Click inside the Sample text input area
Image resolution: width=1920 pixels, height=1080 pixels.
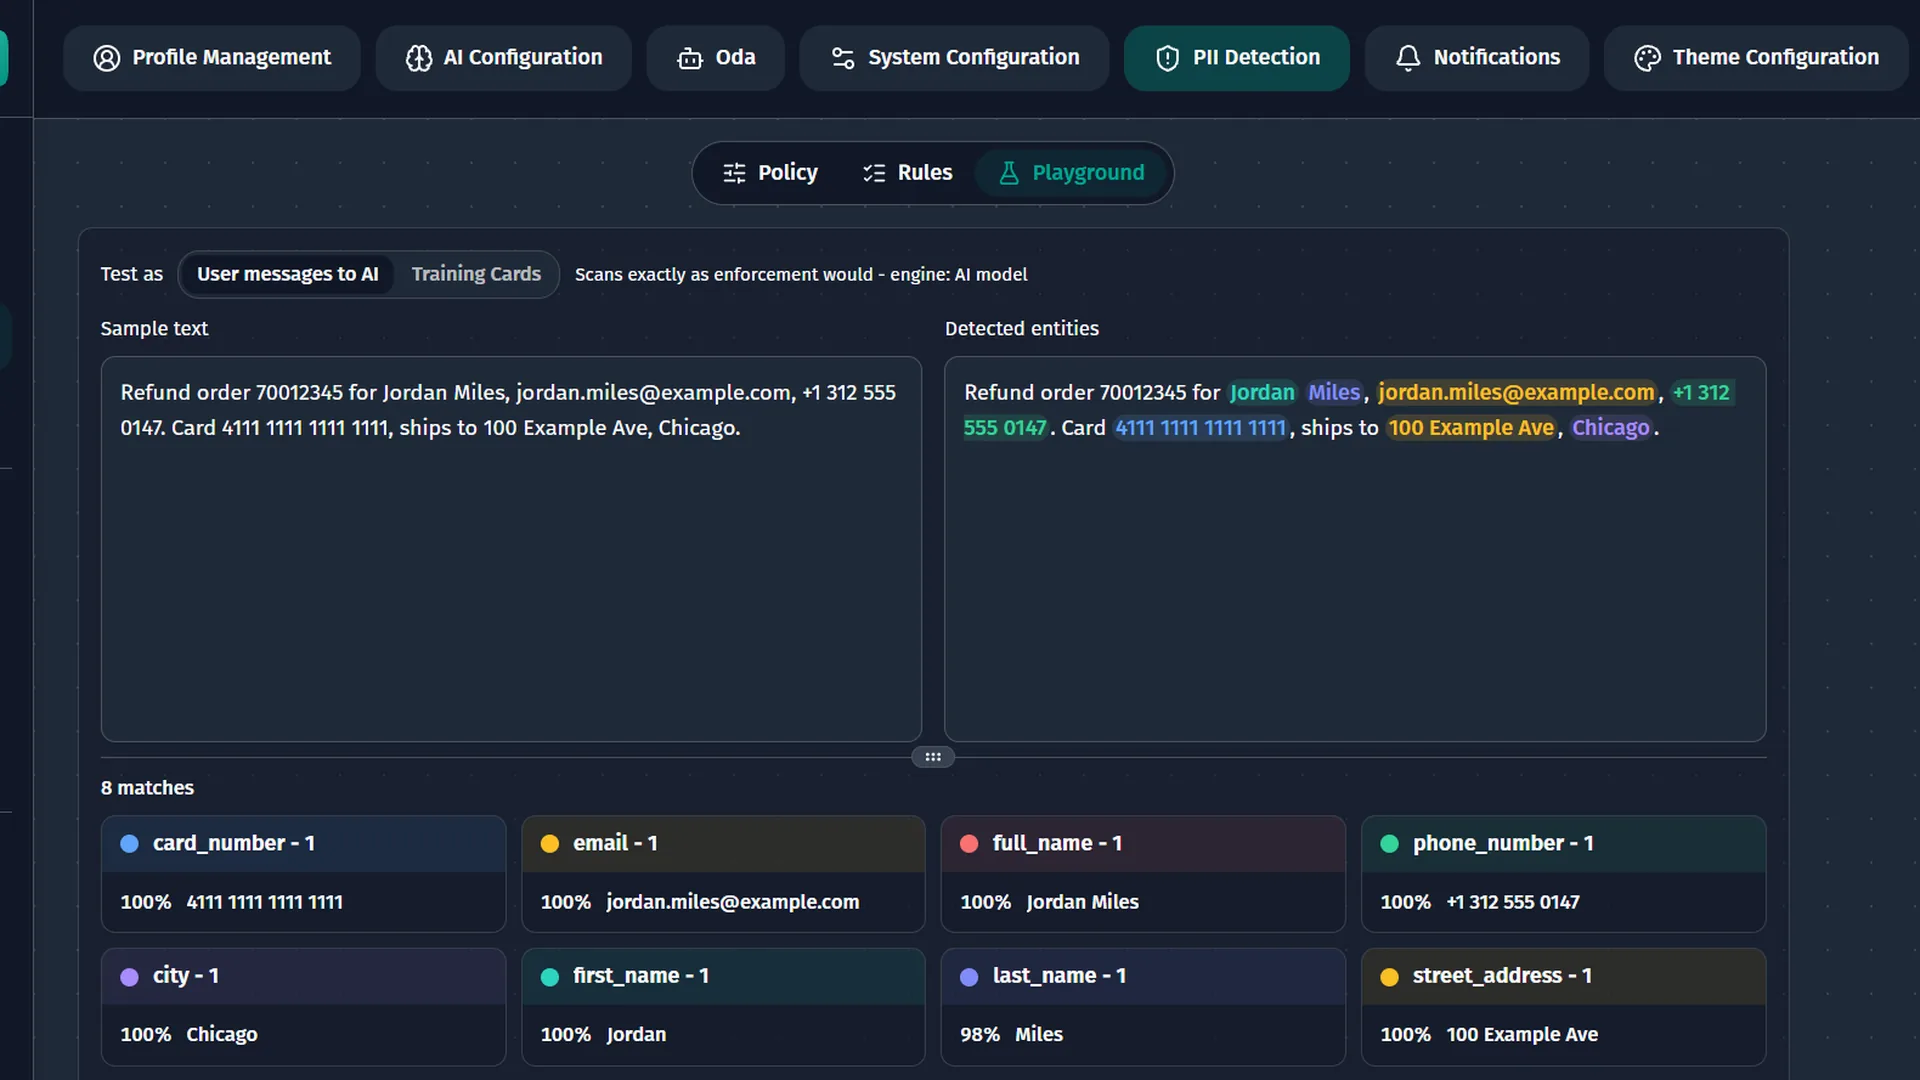511,549
